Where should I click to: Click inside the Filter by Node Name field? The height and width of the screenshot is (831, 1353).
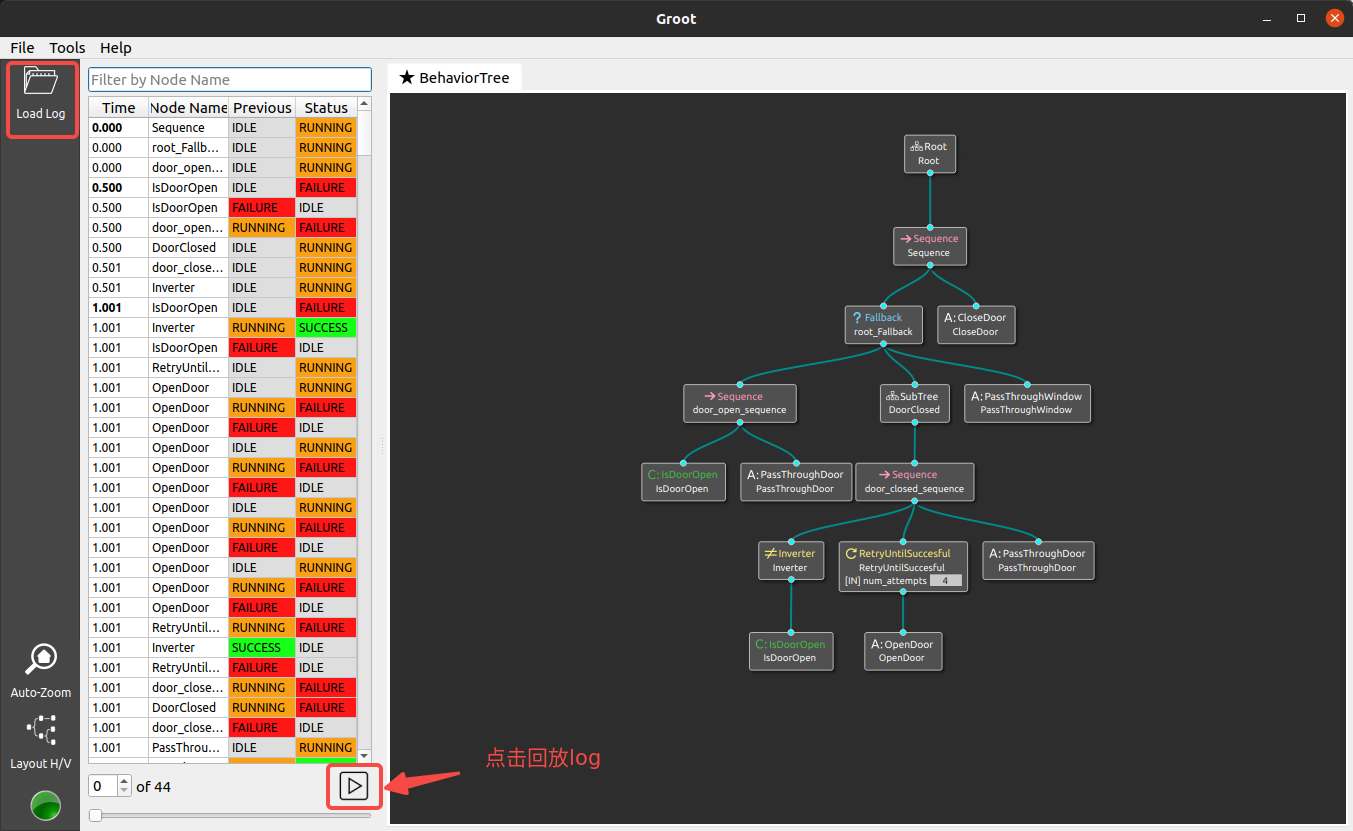(229, 79)
